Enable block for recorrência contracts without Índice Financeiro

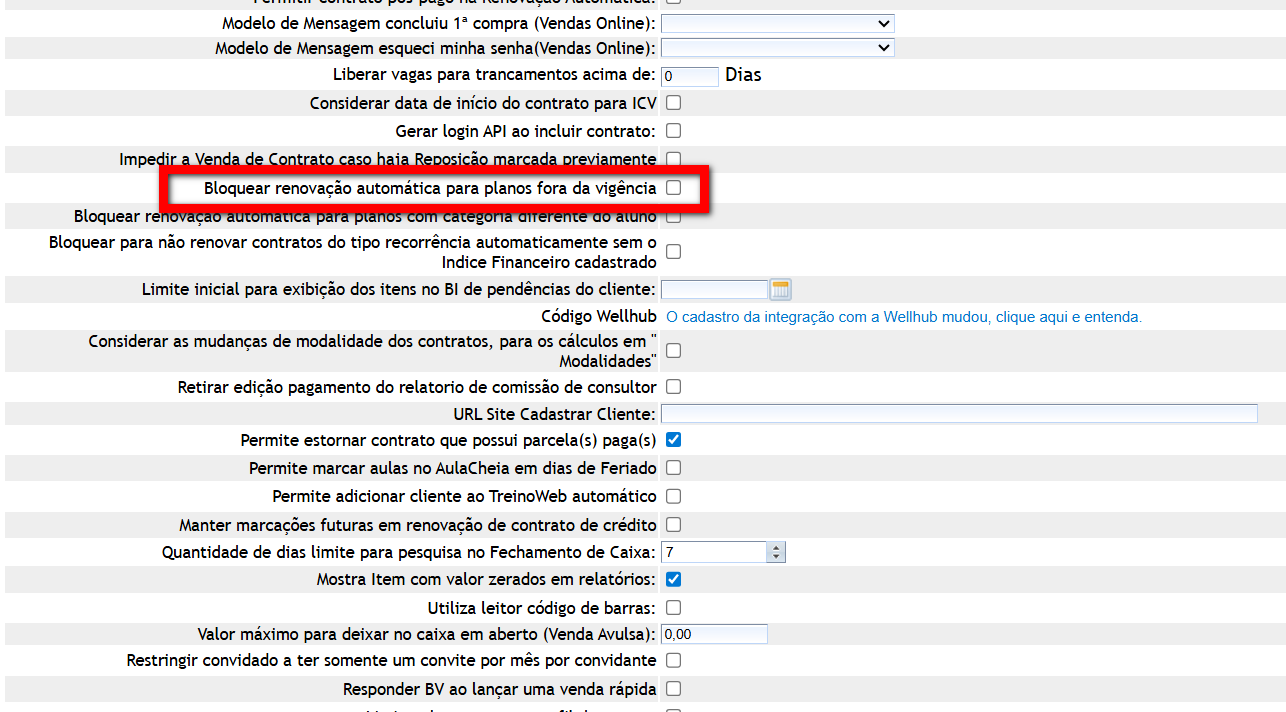[x=674, y=252]
